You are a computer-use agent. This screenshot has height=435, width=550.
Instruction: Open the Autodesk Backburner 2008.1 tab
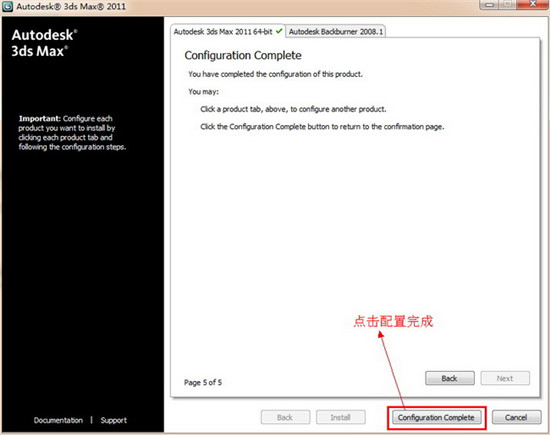pos(336,32)
